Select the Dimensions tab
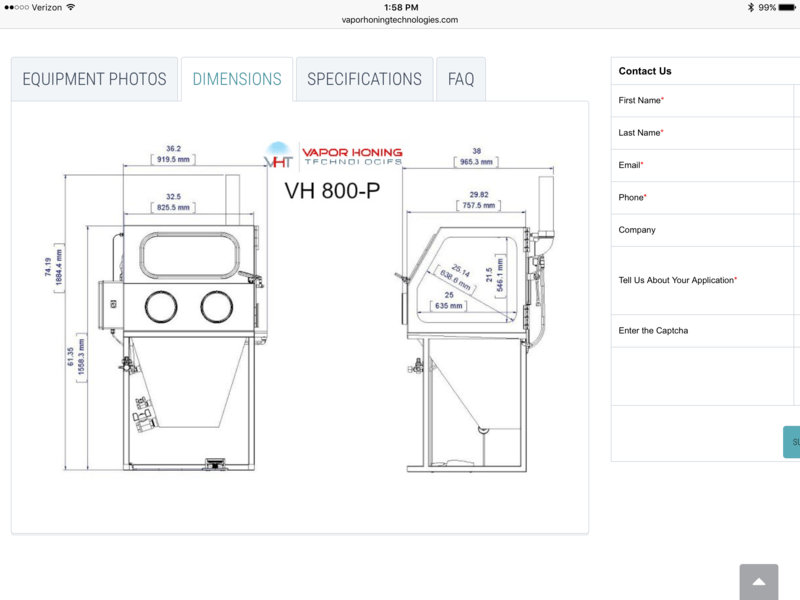Image resolution: width=800 pixels, height=600 pixels. point(237,79)
